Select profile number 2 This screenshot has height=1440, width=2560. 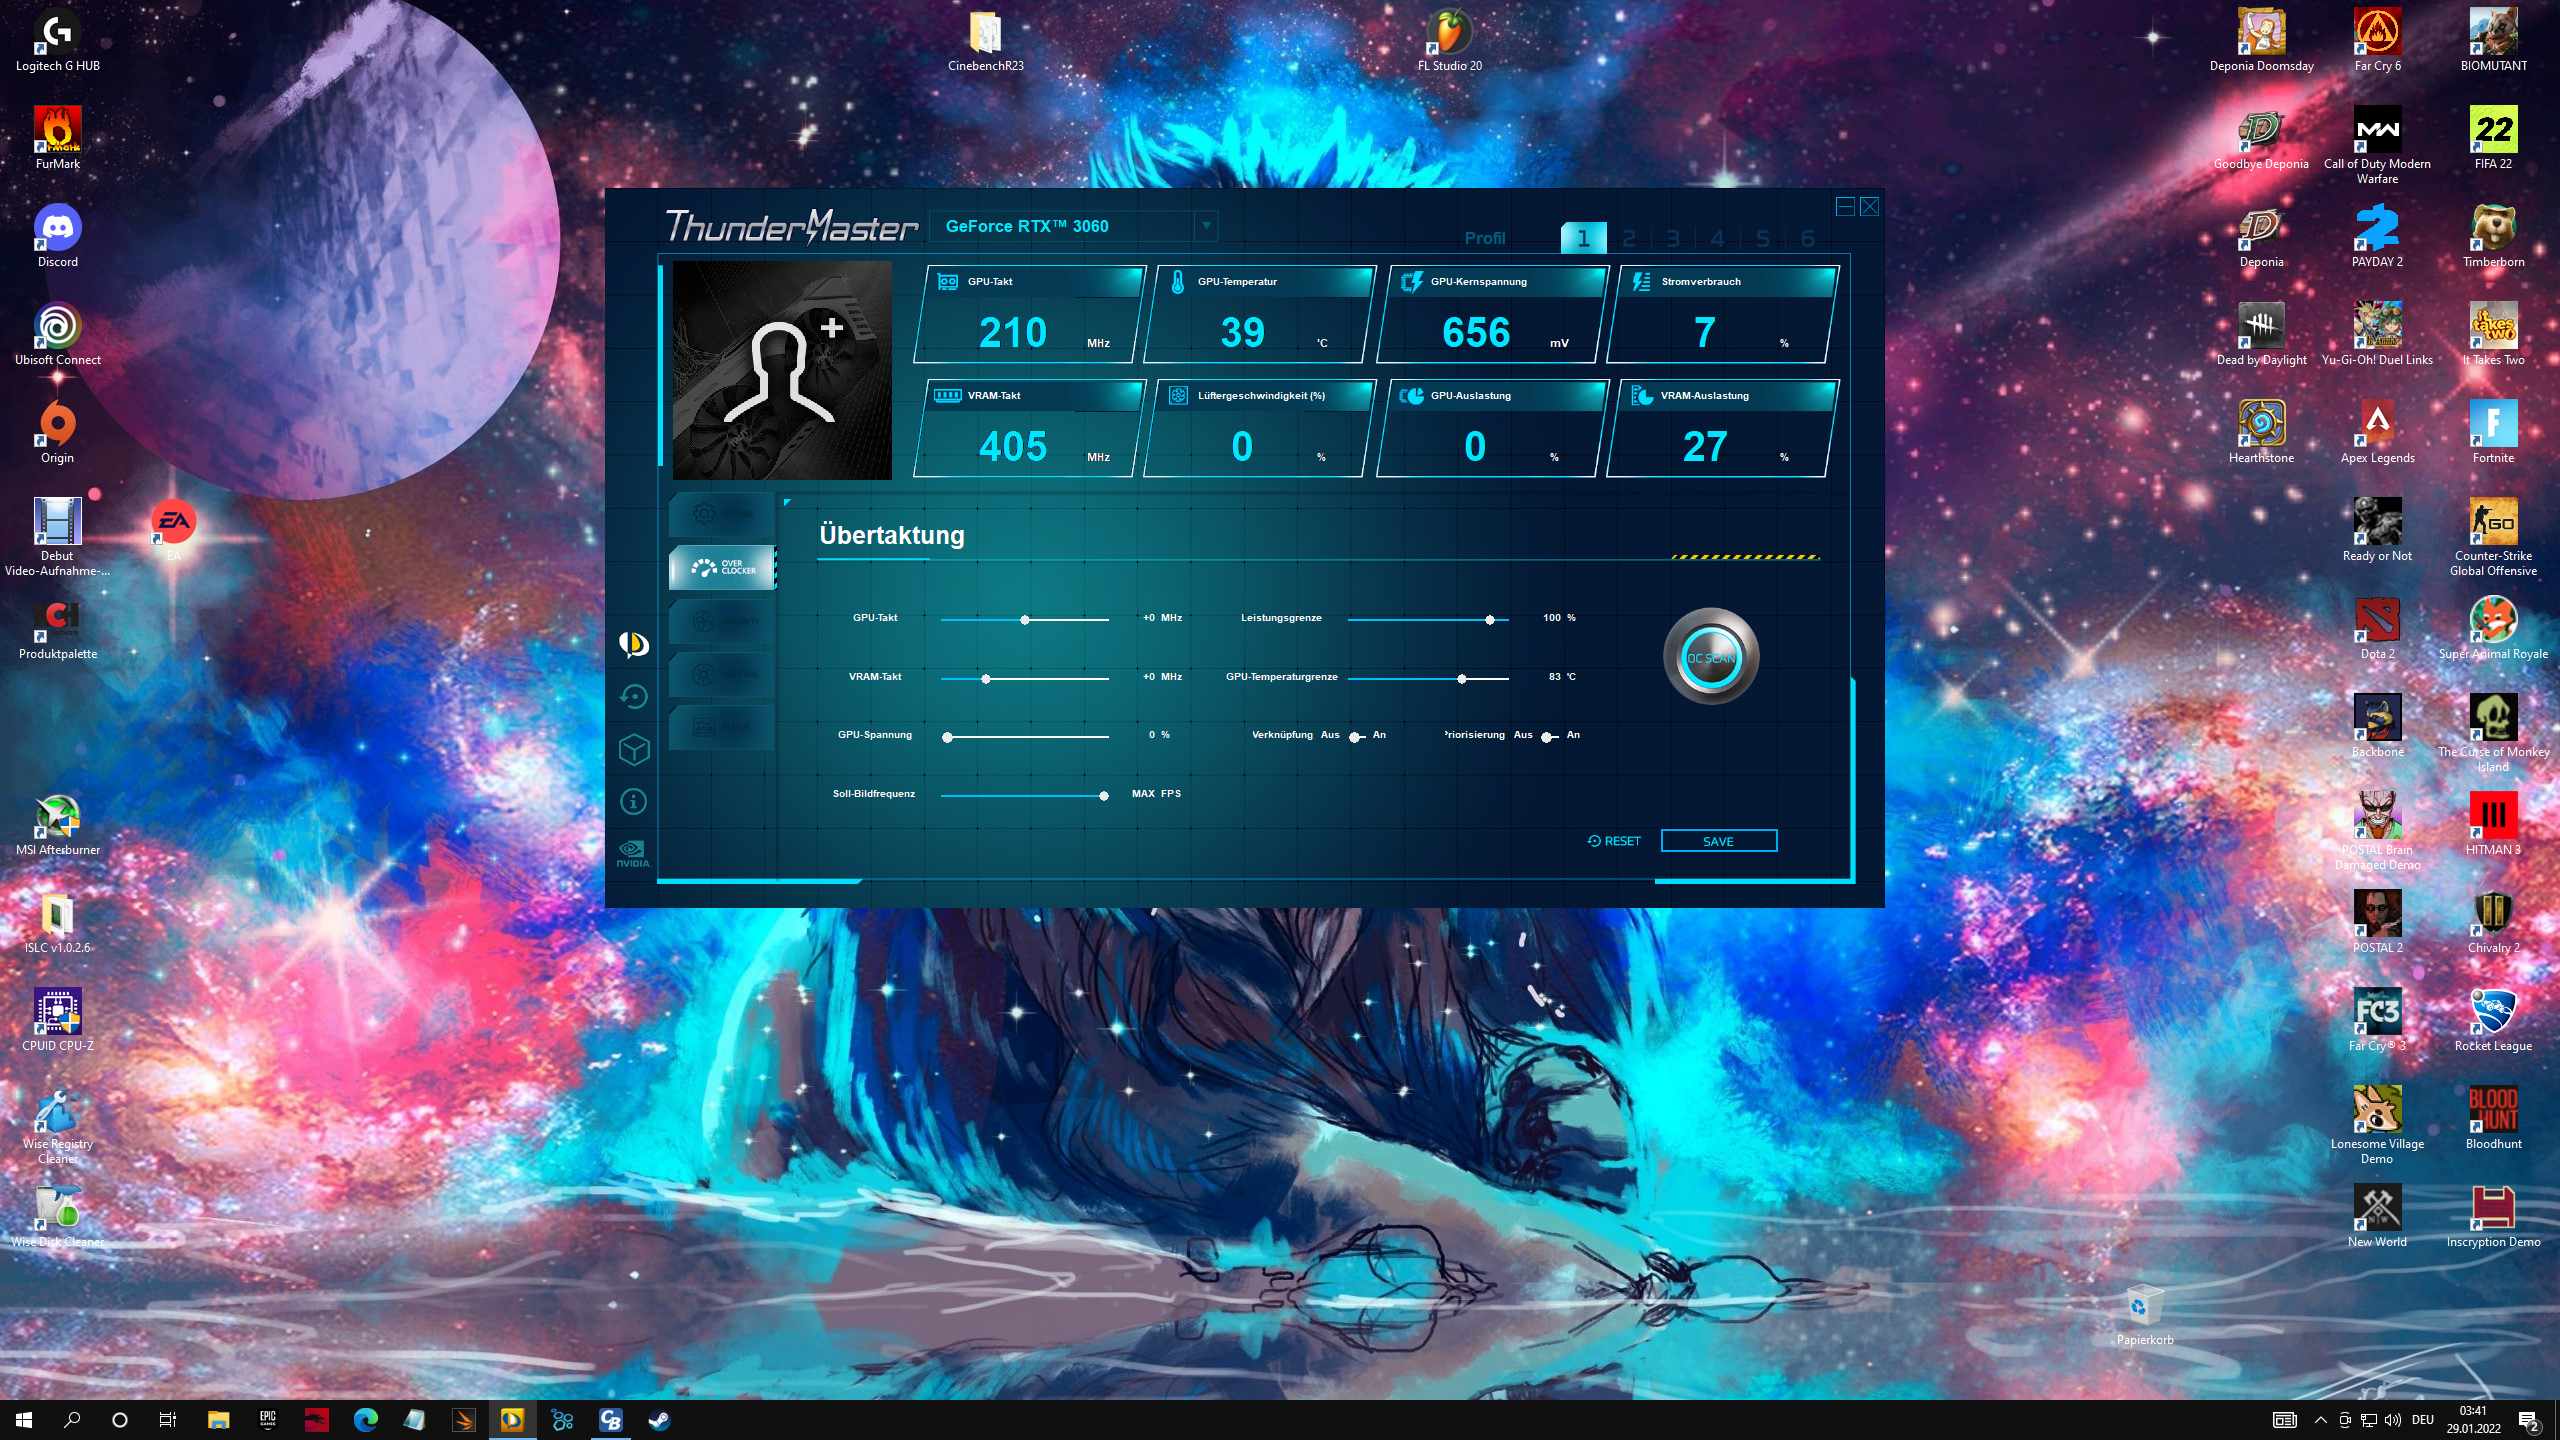pyautogui.click(x=1628, y=238)
